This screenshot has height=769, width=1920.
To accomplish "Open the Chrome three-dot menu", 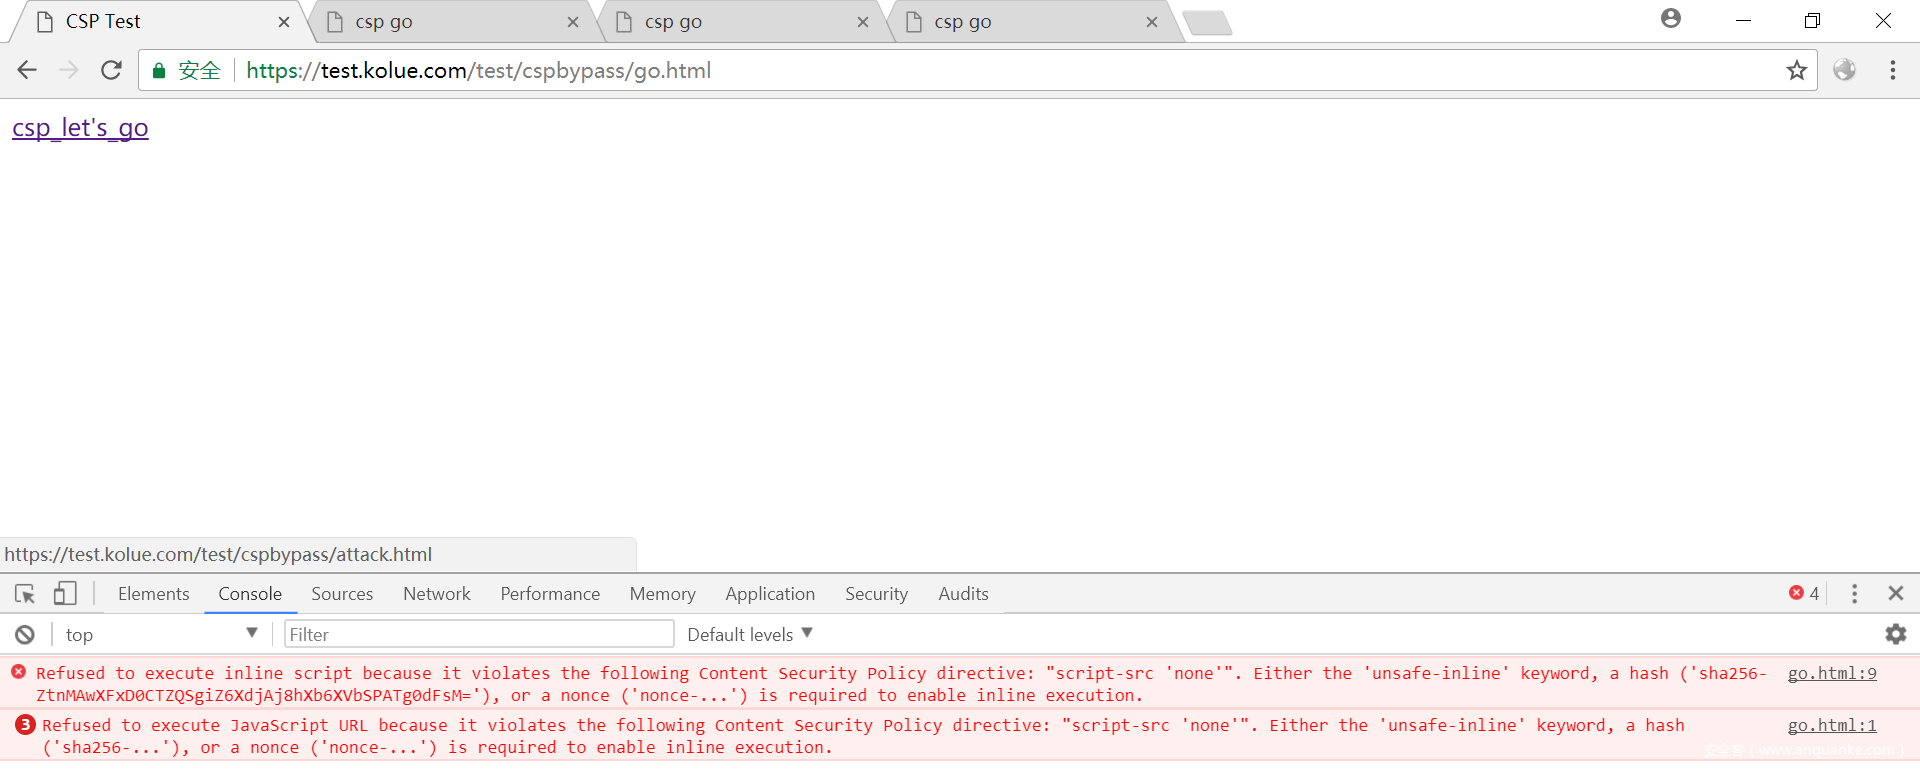I will (1892, 70).
